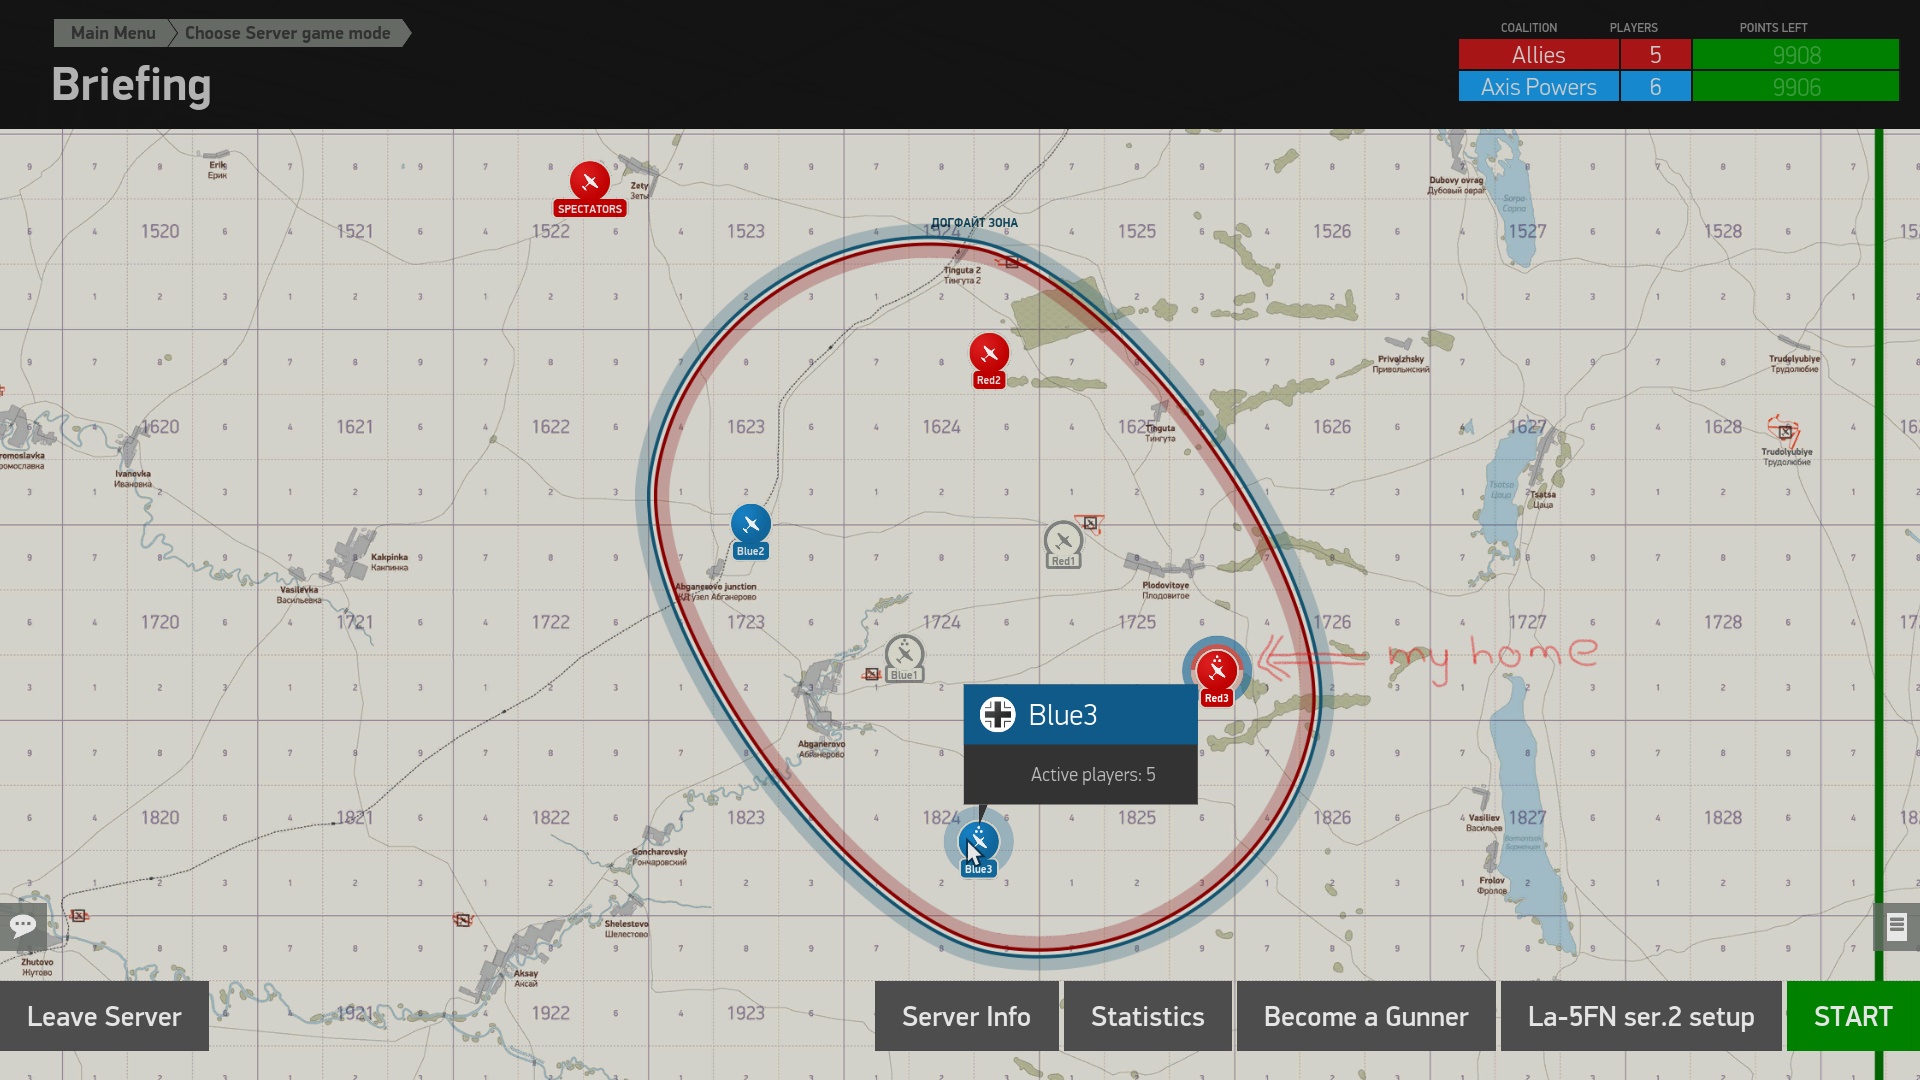Click Active players: 5 text
Image resolution: width=1920 pixels, height=1080 pixels.
pos(1093,775)
